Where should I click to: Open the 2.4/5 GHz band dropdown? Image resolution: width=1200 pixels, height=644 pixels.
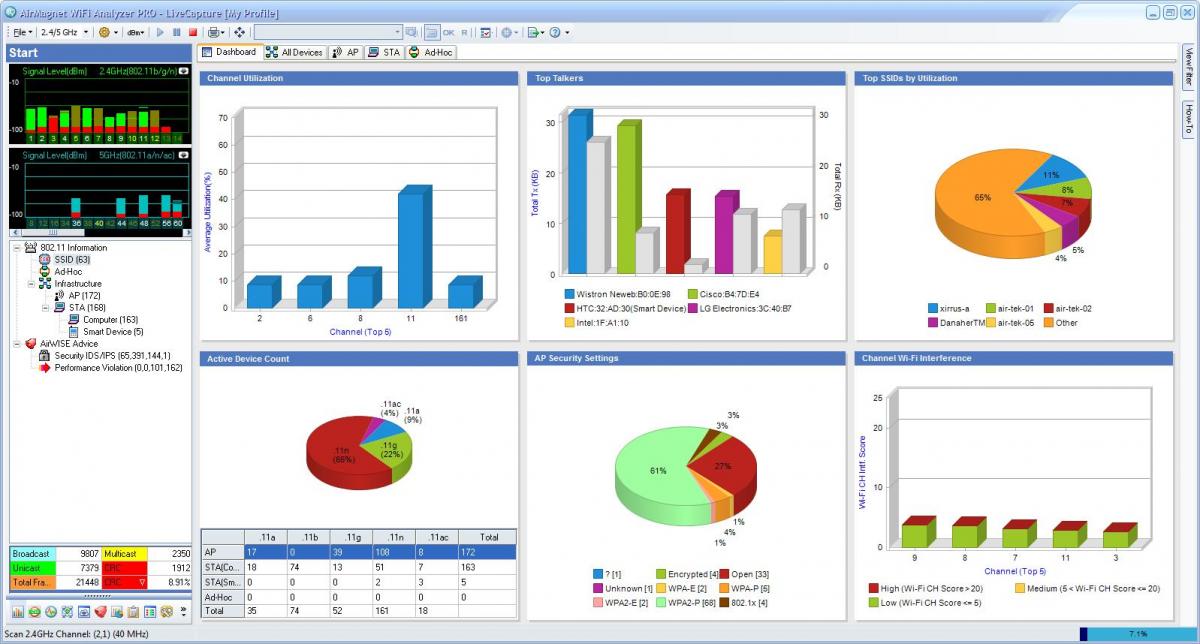coord(64,32)
